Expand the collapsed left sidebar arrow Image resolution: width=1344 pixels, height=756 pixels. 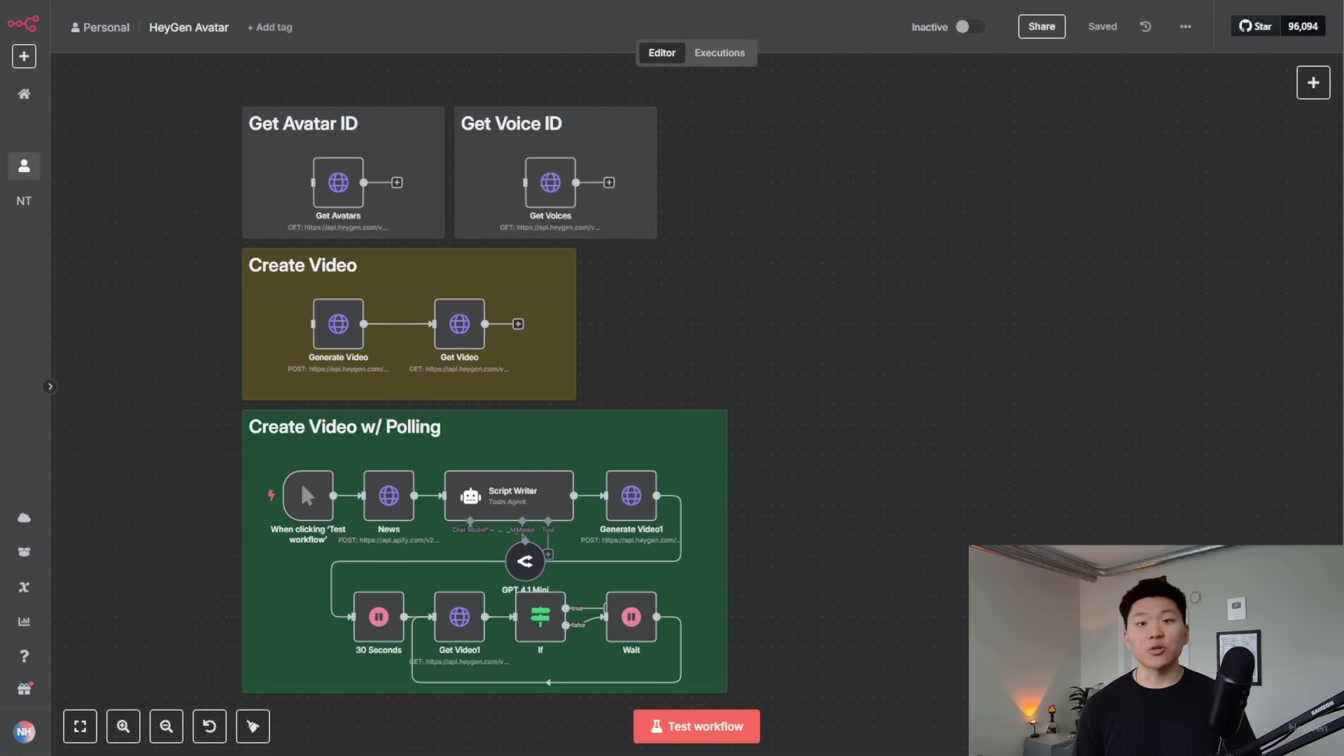coord(50,386)
